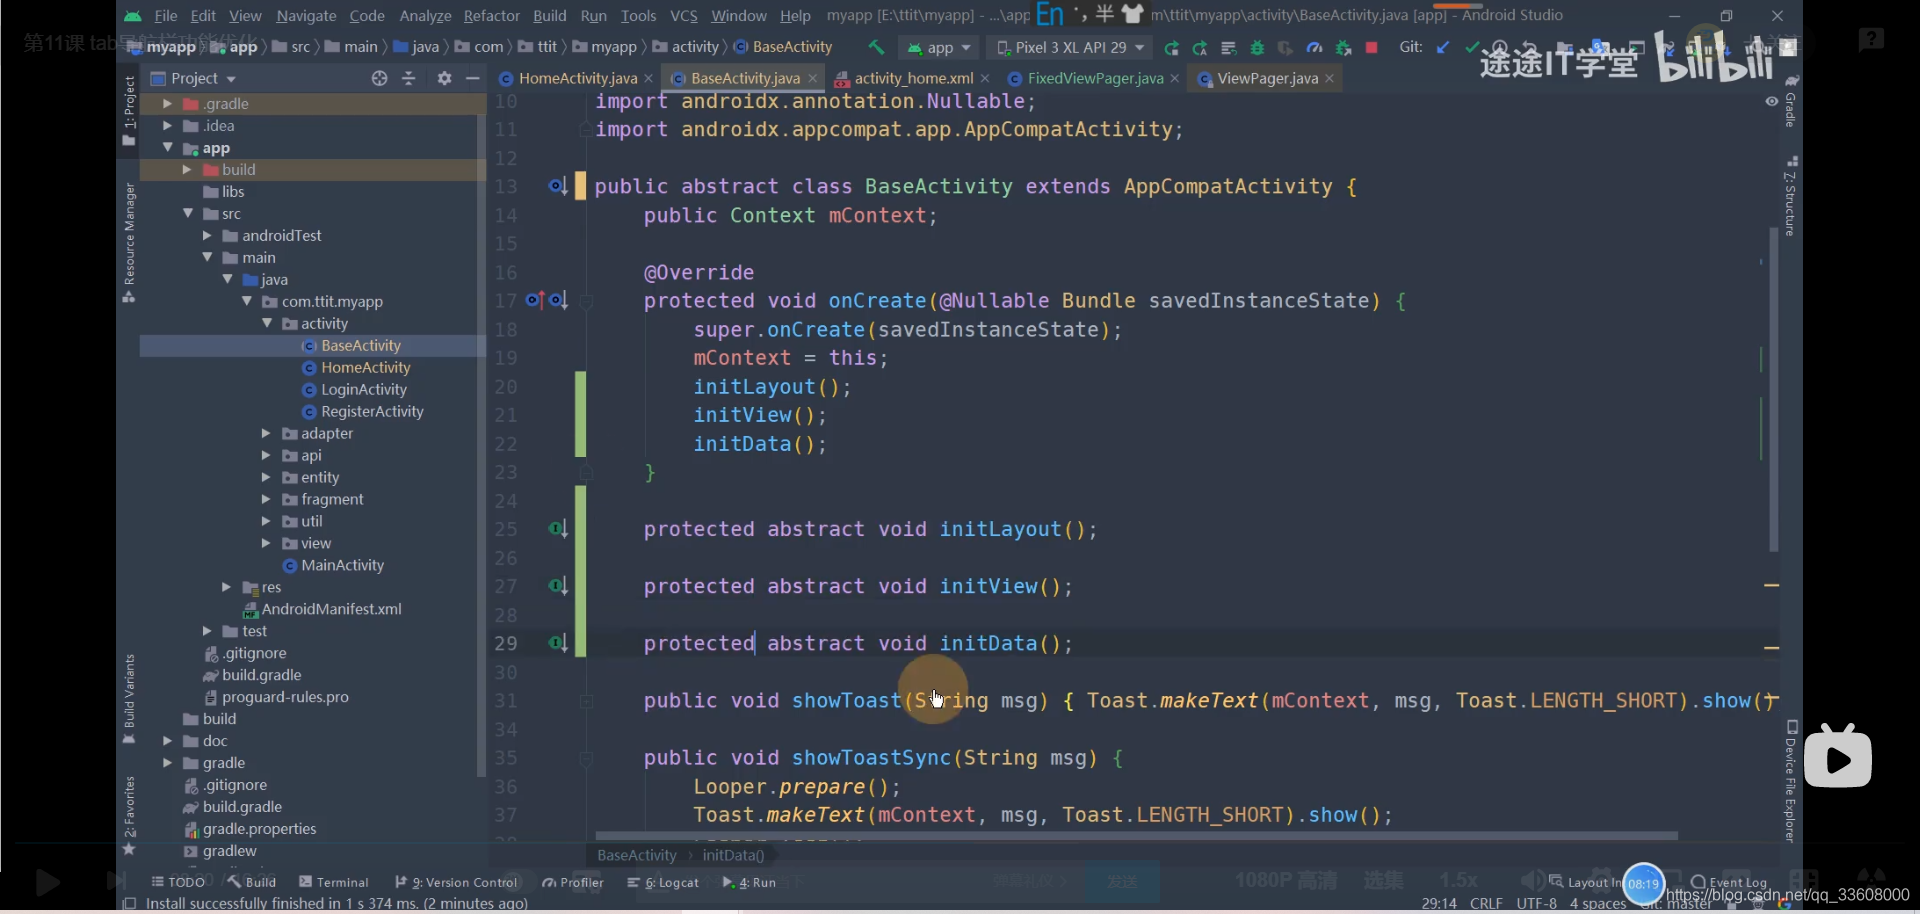Screen dimensions: 1920x914
Task: Open the Profiler tool window
Action: [573, 882]
